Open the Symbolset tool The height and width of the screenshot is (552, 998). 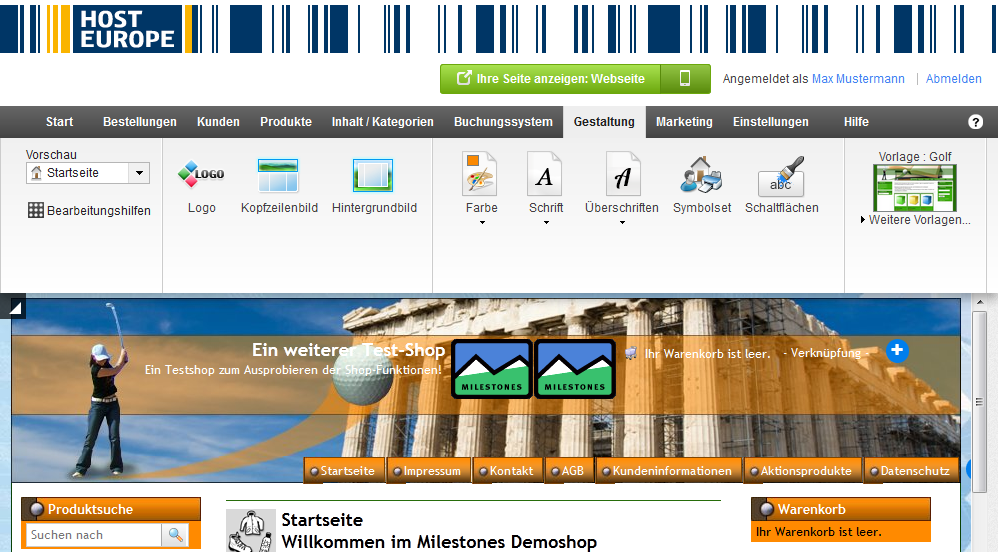[x=701, y=185]
